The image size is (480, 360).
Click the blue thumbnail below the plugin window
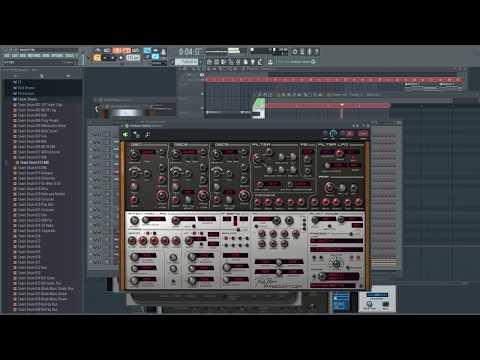point(341,302)
